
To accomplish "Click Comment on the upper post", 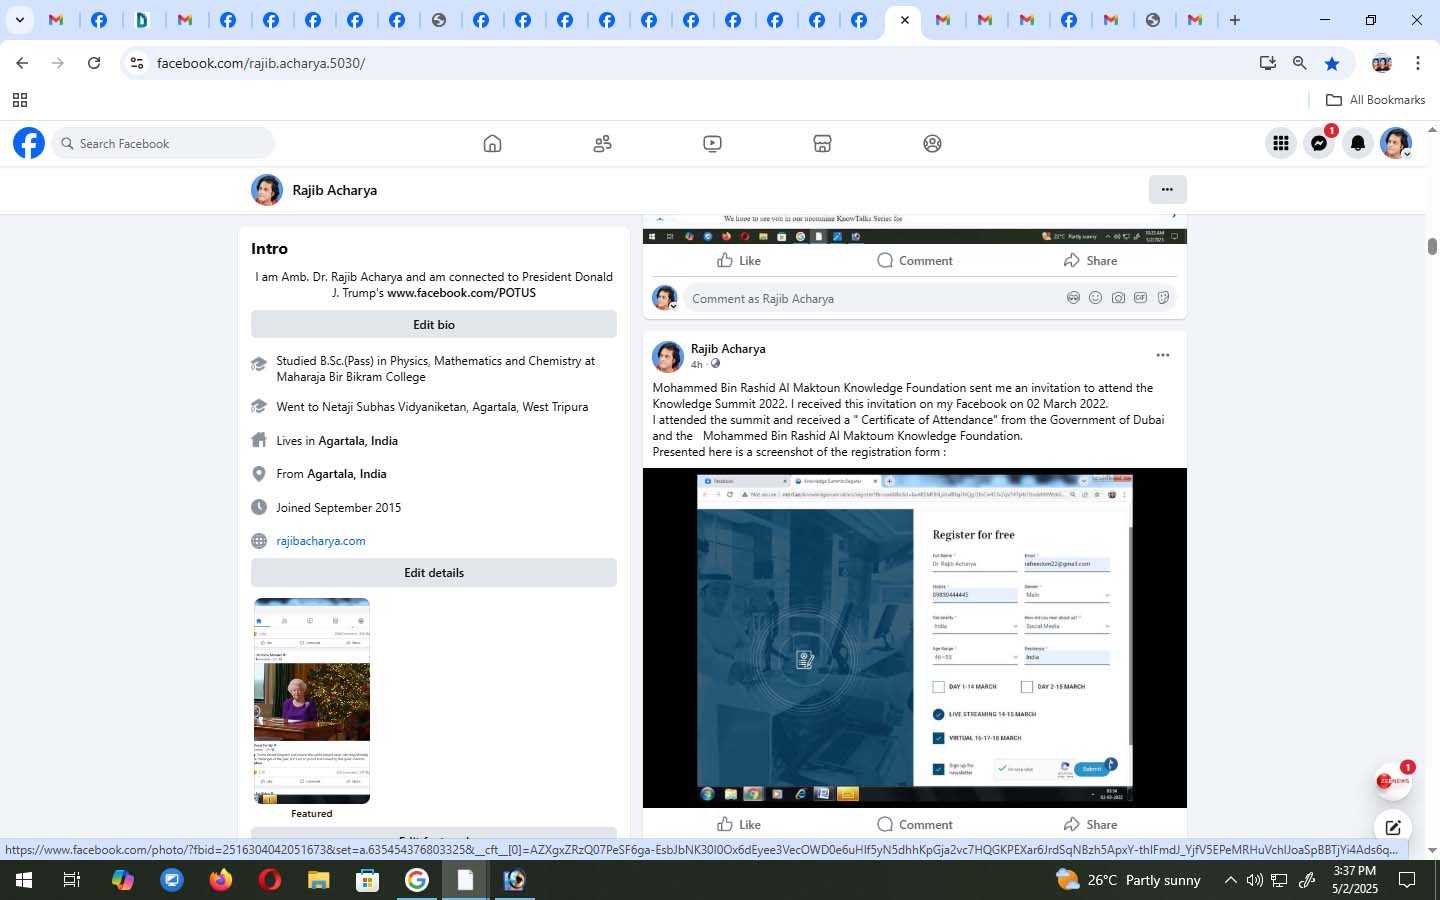I will point(915,260).
